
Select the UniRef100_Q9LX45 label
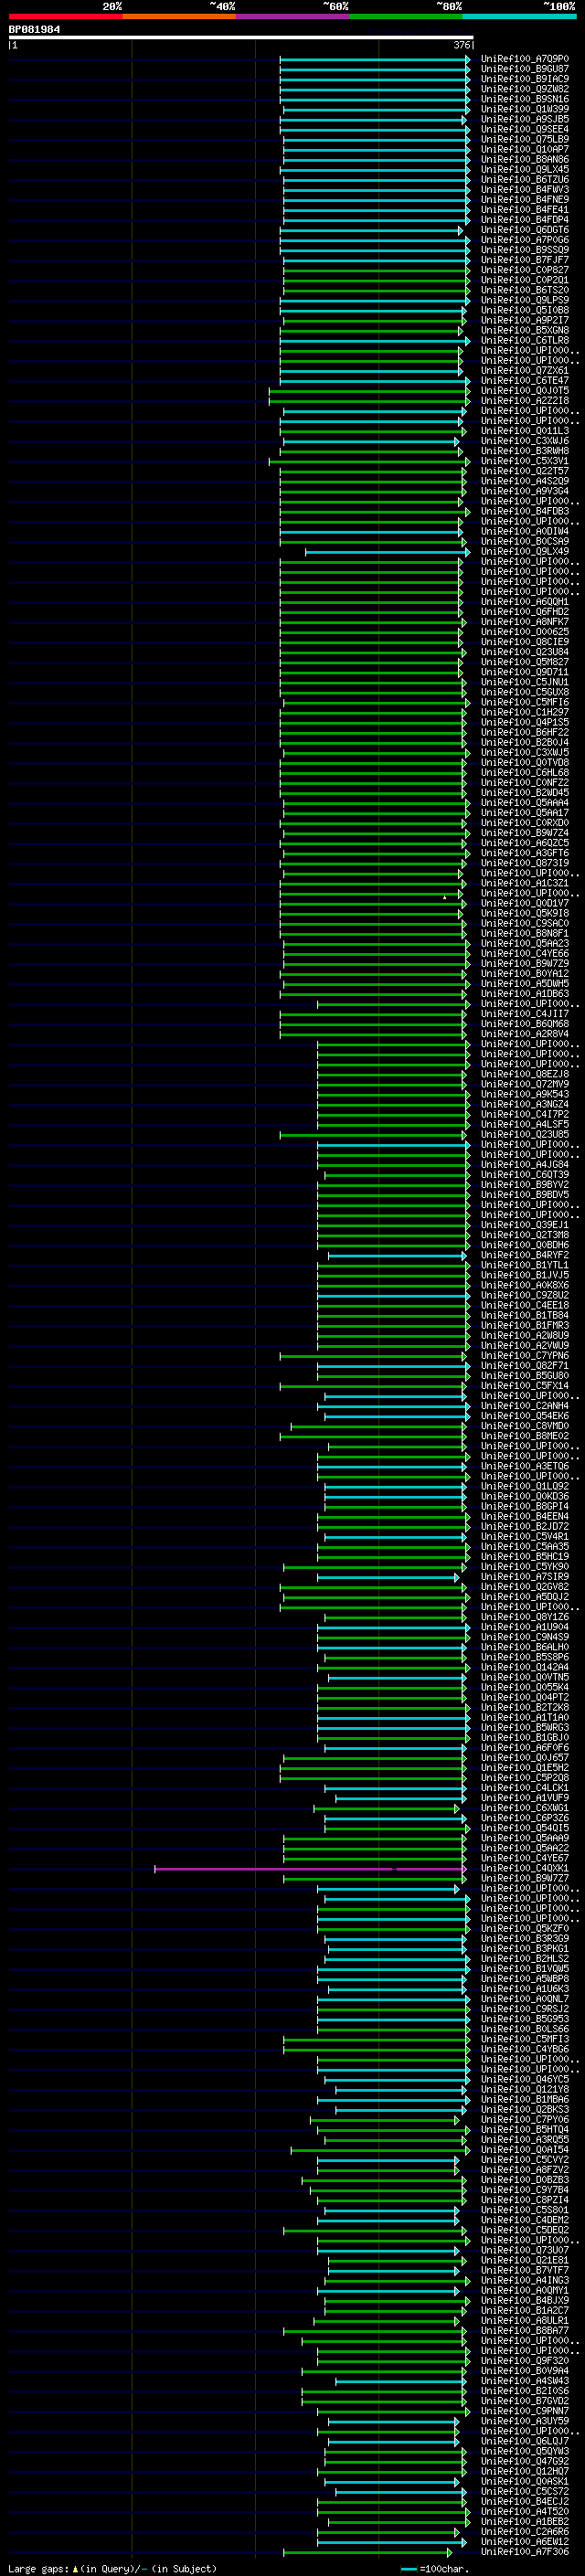point(524,169)
